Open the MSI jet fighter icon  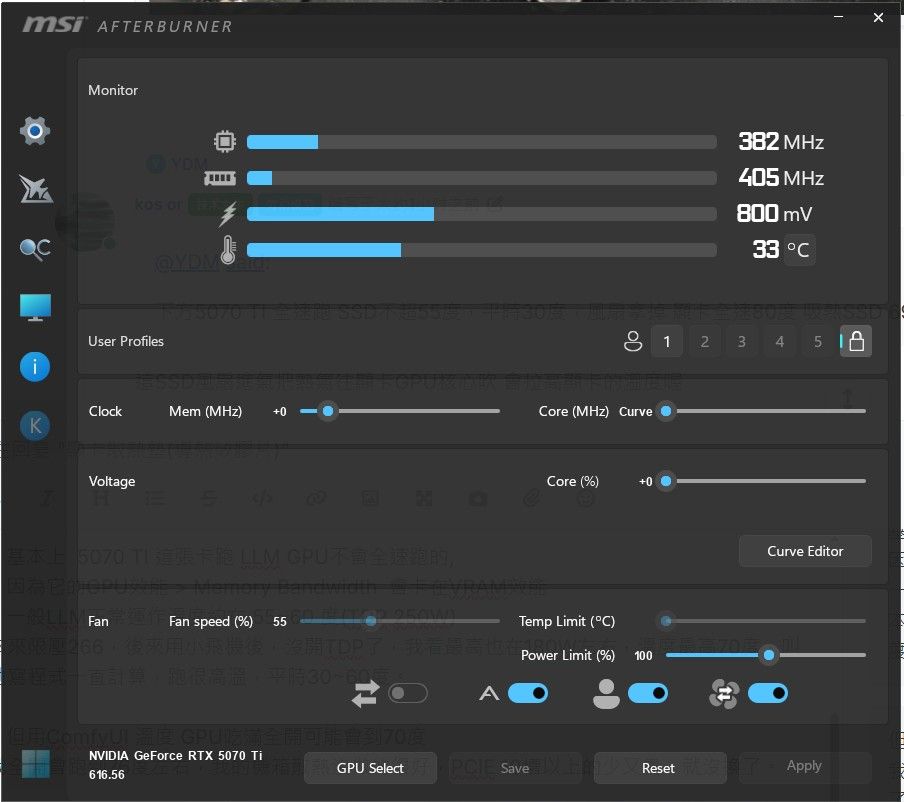point(35,189)
